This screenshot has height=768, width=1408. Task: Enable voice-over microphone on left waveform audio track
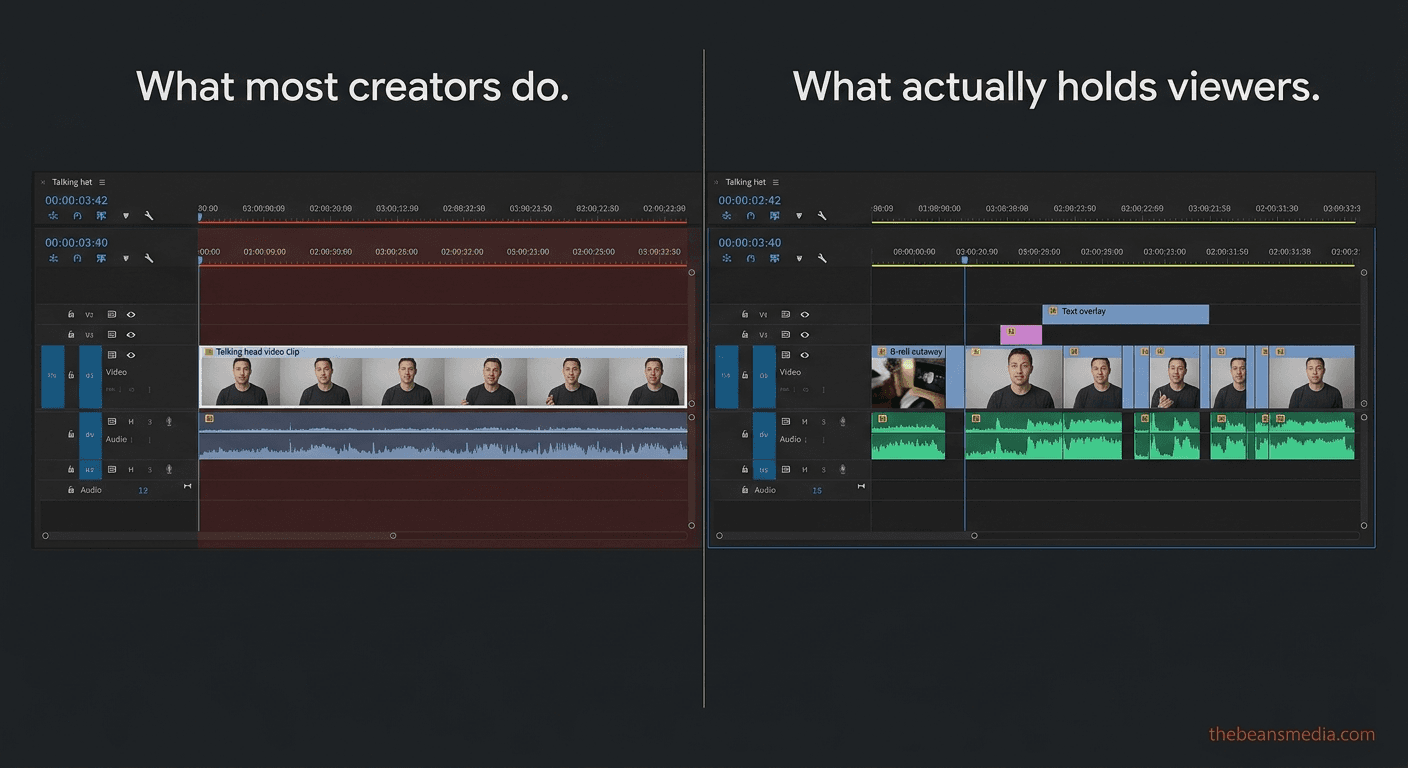click(x=169, y=422)
